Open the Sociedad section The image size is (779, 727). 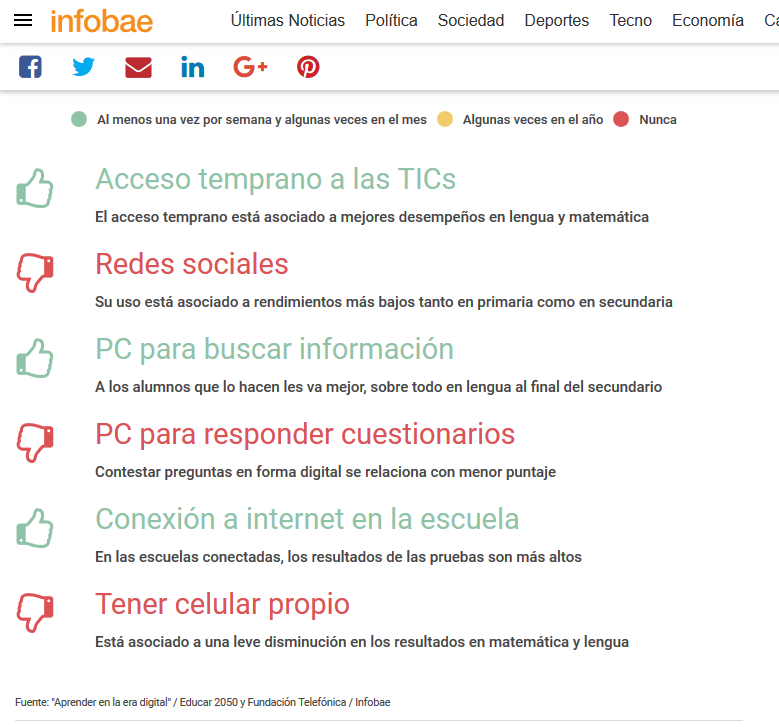pyautogui.click(x=471, y=20)
